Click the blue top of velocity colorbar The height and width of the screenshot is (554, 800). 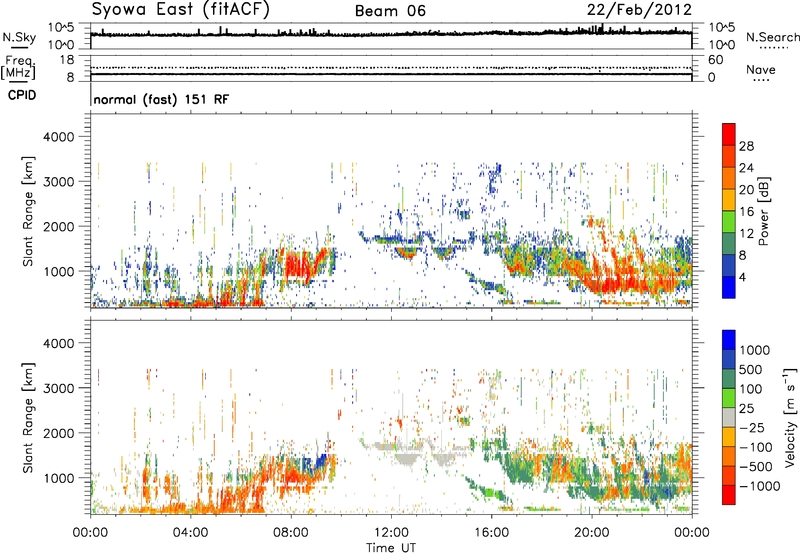click(729, 340)
